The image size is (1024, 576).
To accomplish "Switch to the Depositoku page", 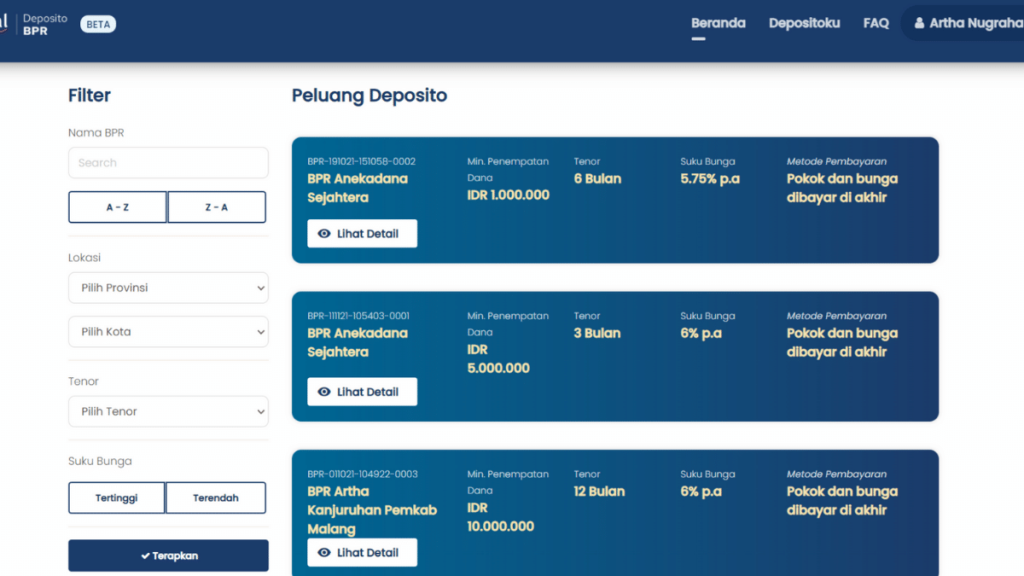I will click(804, 23).
